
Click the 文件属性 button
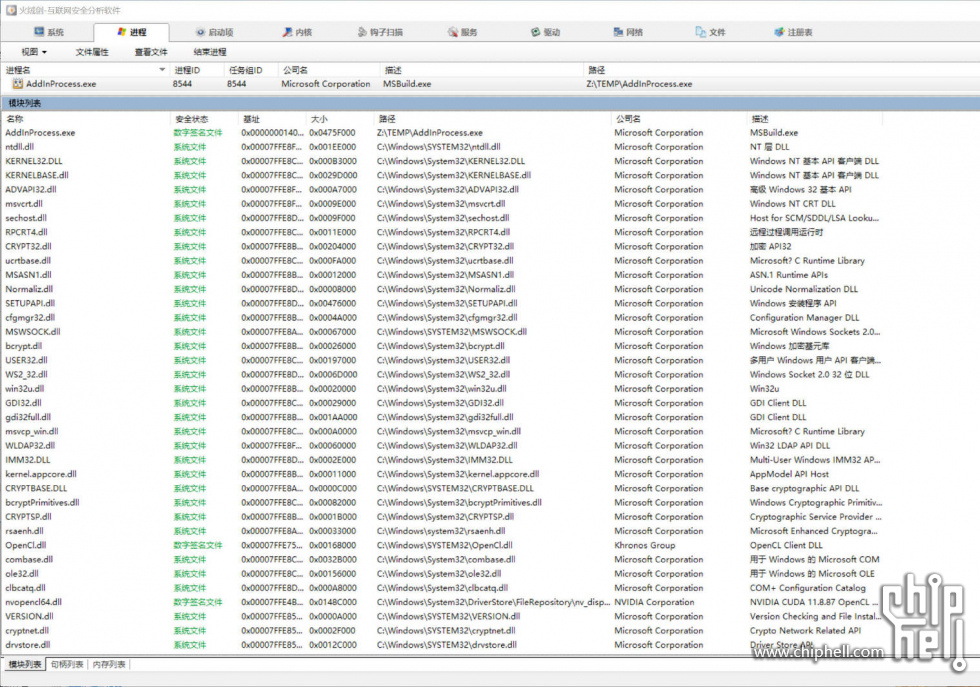92,52
